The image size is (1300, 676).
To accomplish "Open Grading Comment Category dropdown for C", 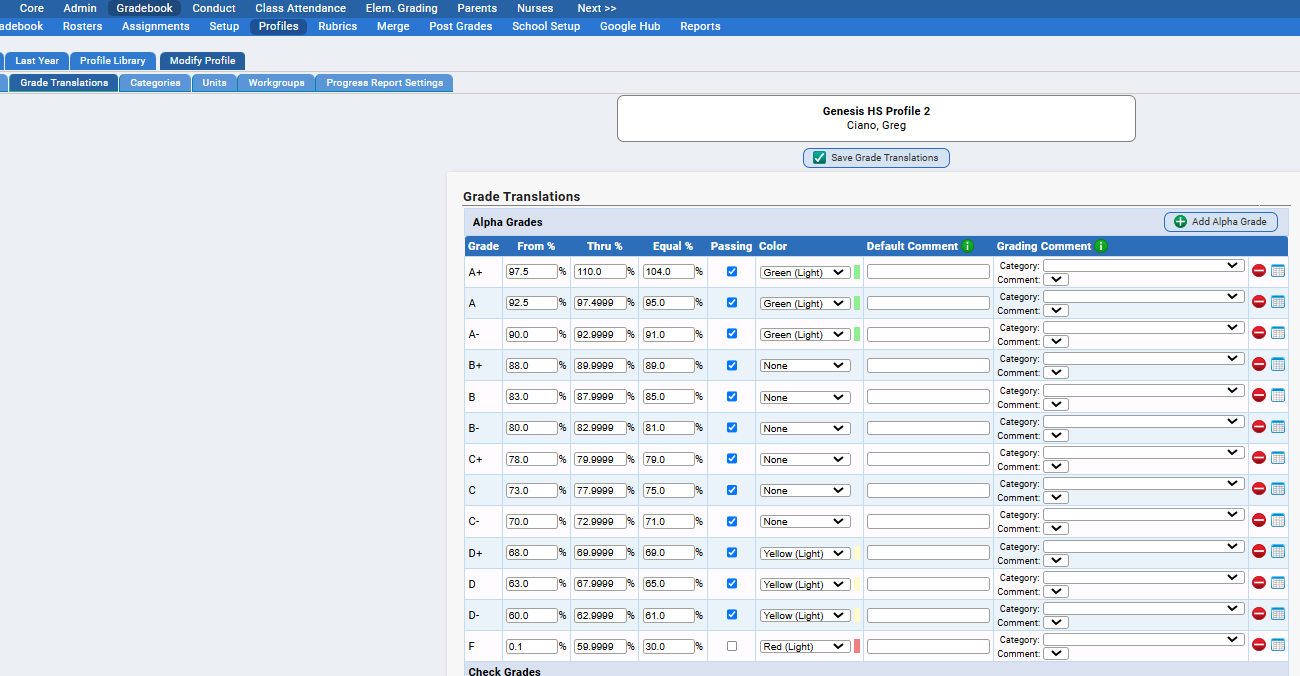I will pos(1144,483).
